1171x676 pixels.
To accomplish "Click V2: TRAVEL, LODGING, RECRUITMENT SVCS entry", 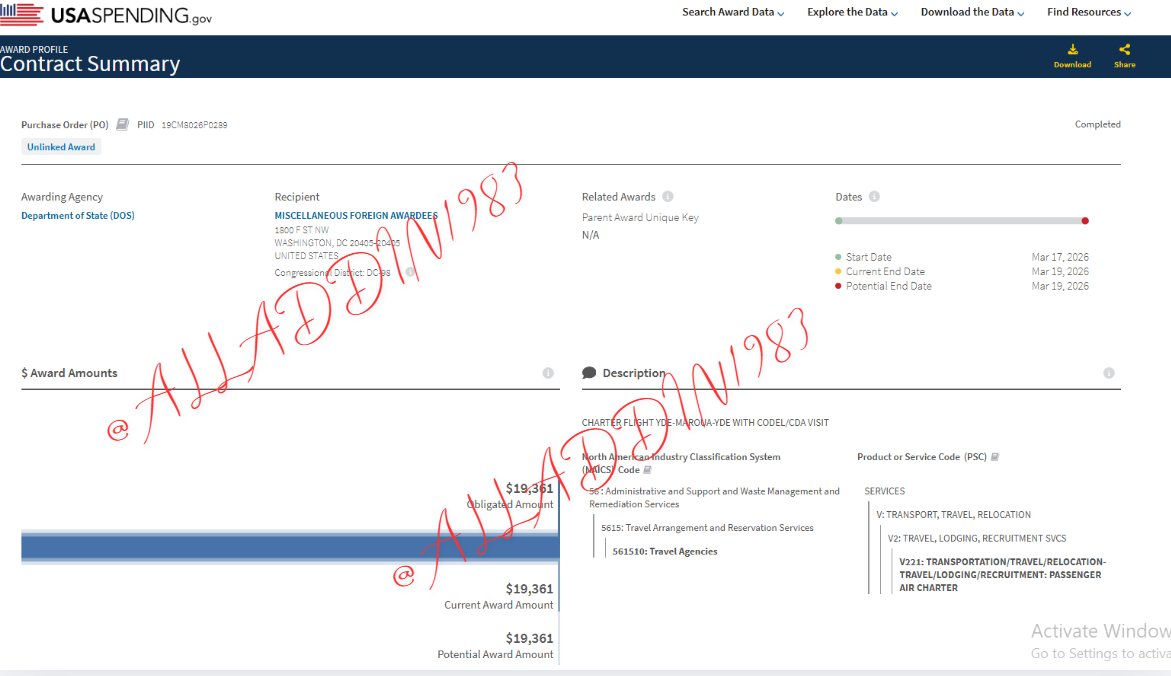I will pos(977,538).
